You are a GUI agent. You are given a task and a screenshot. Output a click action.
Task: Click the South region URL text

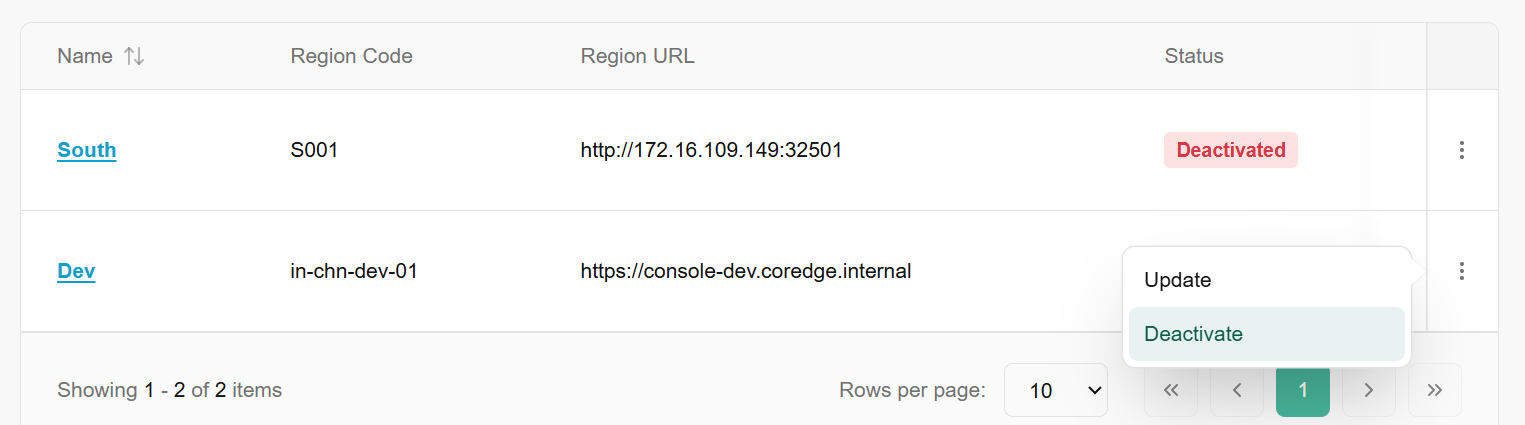tap(711, 150)
